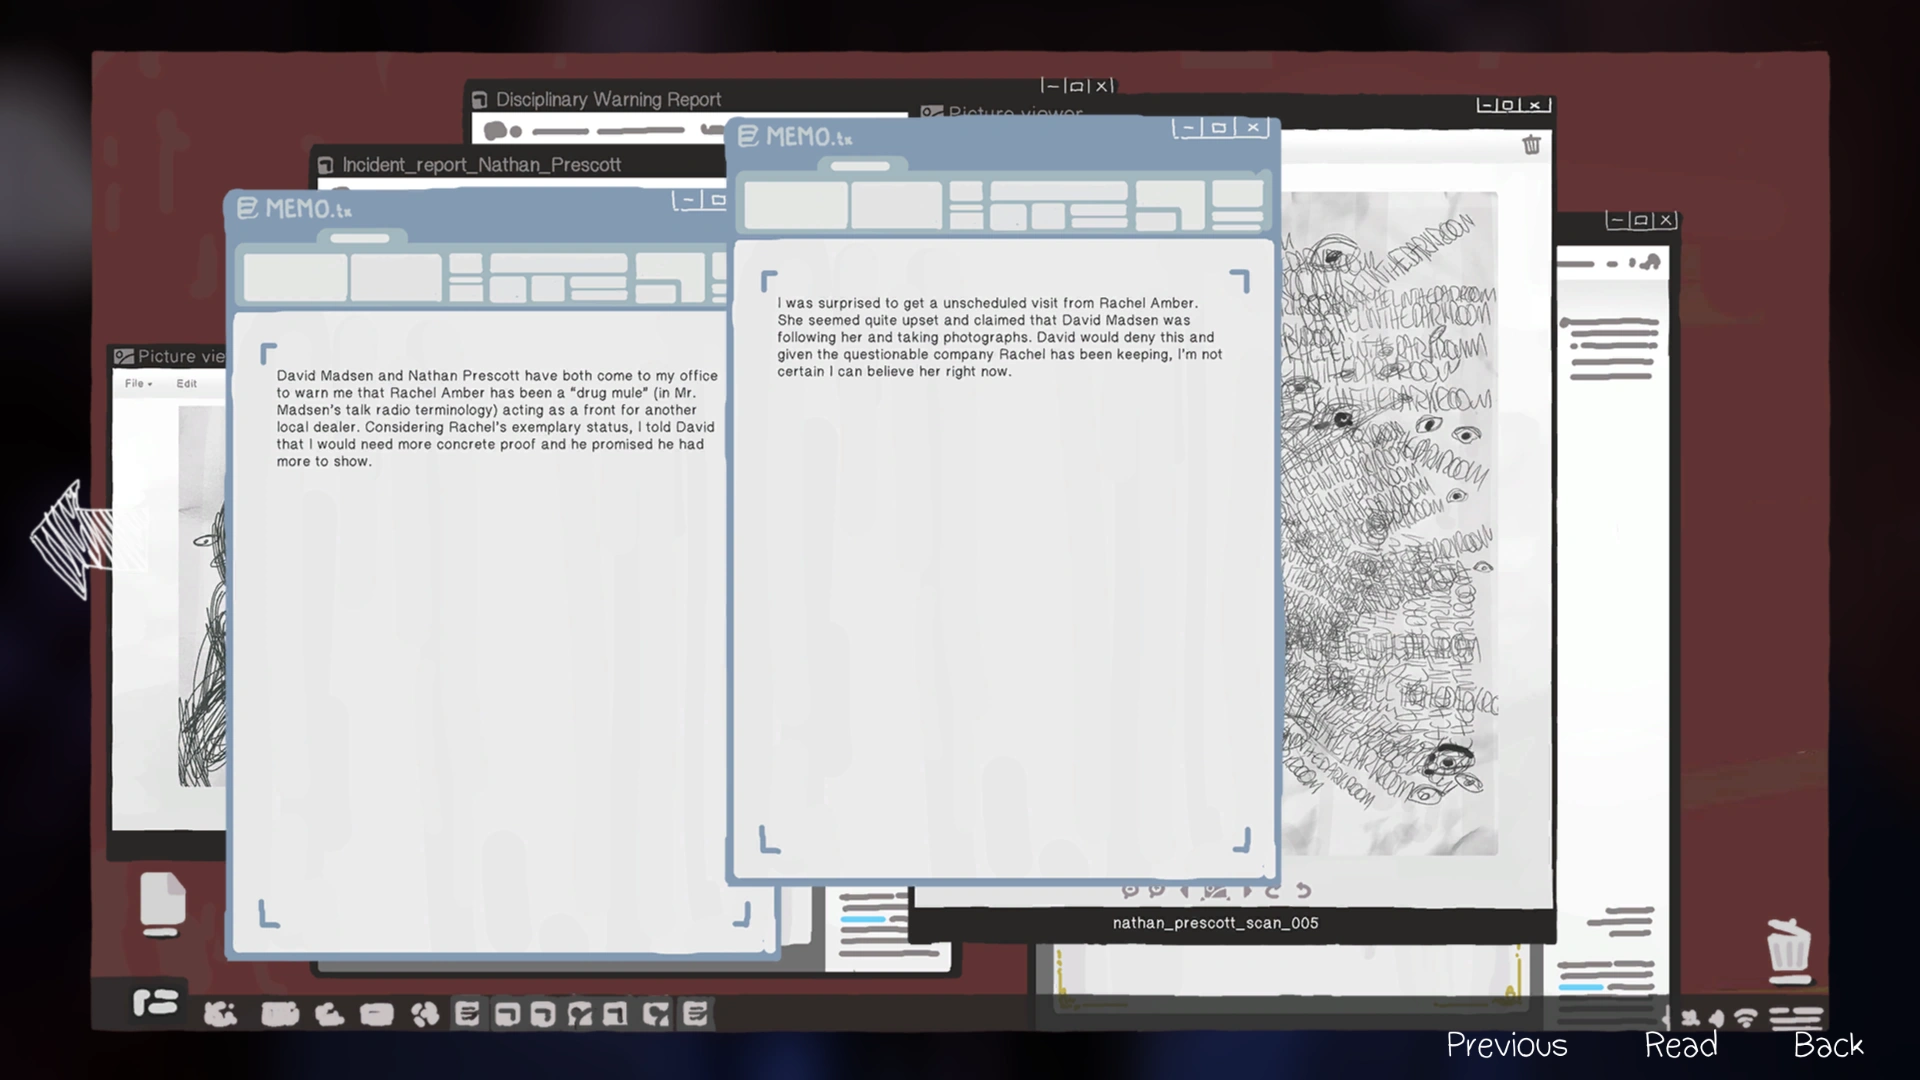The width and height of the screenshot is (1920, 1080).
Task: Open the start menu on taskbar
Action: pos(155,1001)
